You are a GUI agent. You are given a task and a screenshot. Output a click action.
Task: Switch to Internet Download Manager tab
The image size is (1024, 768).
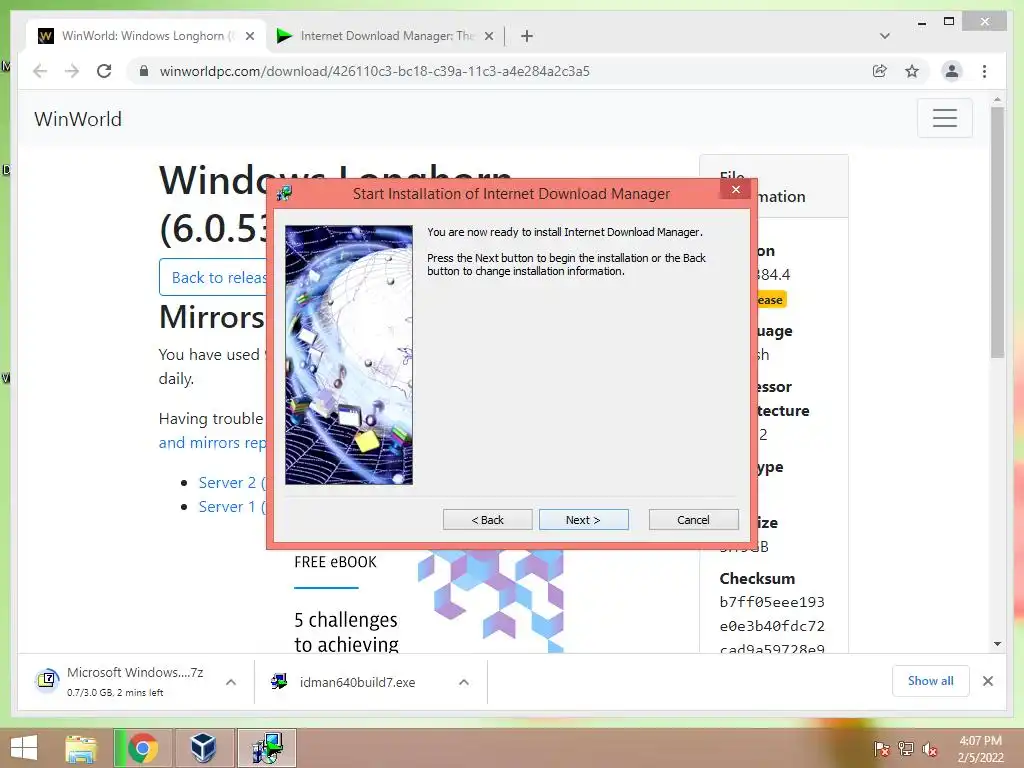tap(385, 36)
